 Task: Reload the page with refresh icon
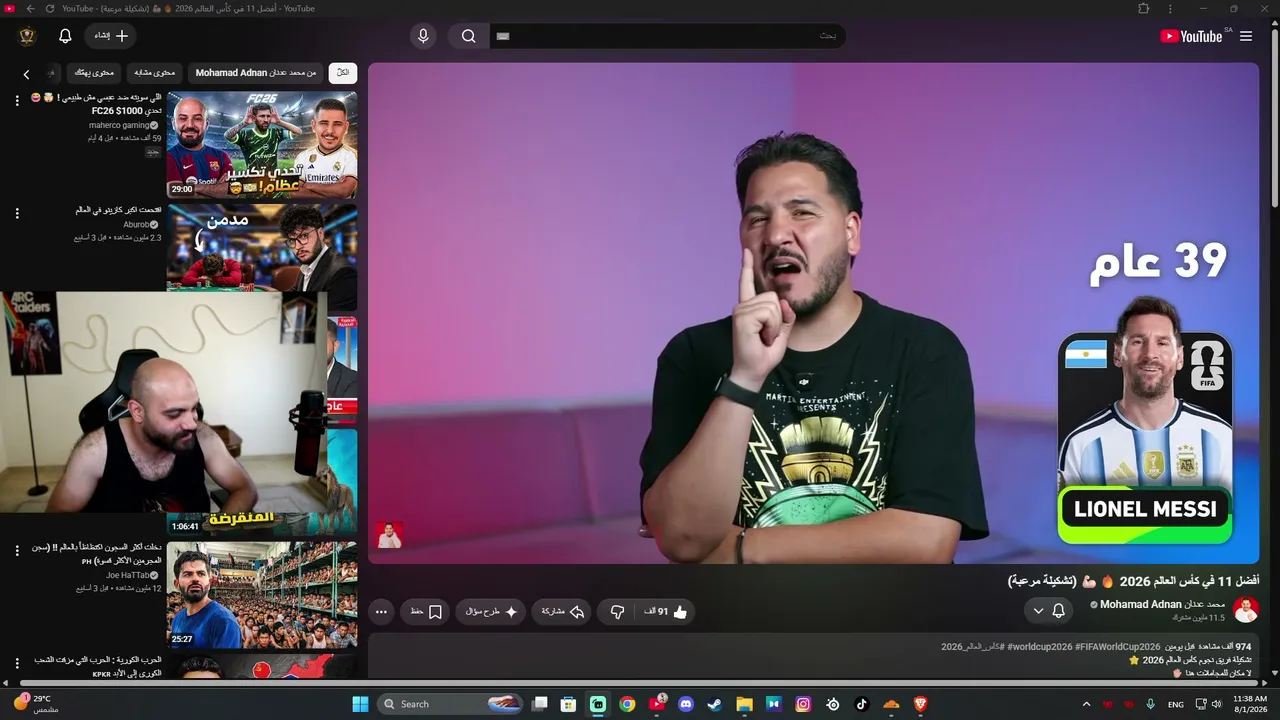[48, 8]
